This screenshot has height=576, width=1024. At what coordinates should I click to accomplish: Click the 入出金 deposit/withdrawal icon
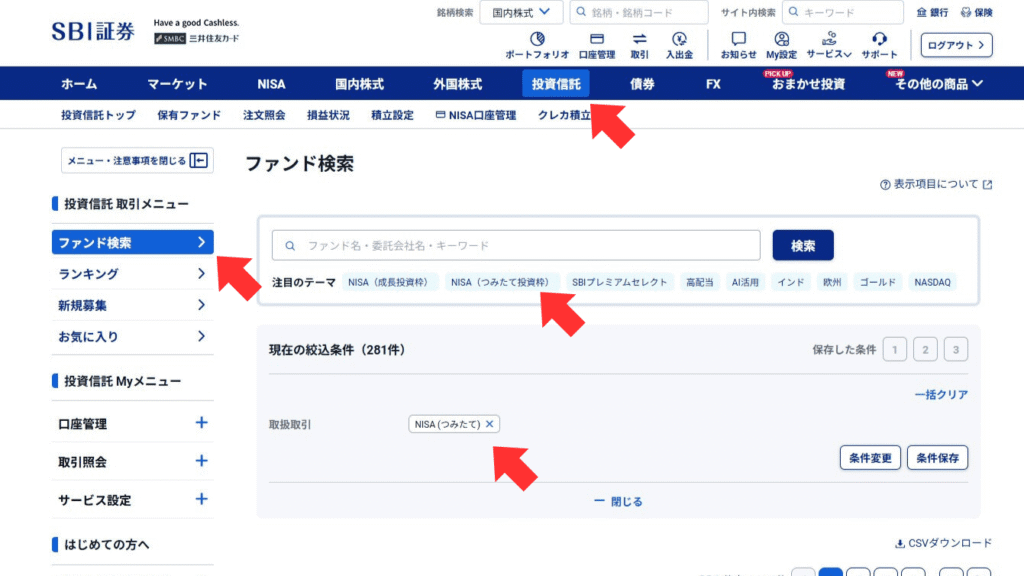[681, 45]
